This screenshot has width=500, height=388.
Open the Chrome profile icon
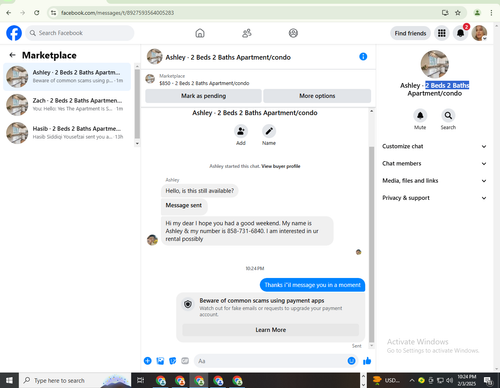pyautogui.click(x=477, y=13)
